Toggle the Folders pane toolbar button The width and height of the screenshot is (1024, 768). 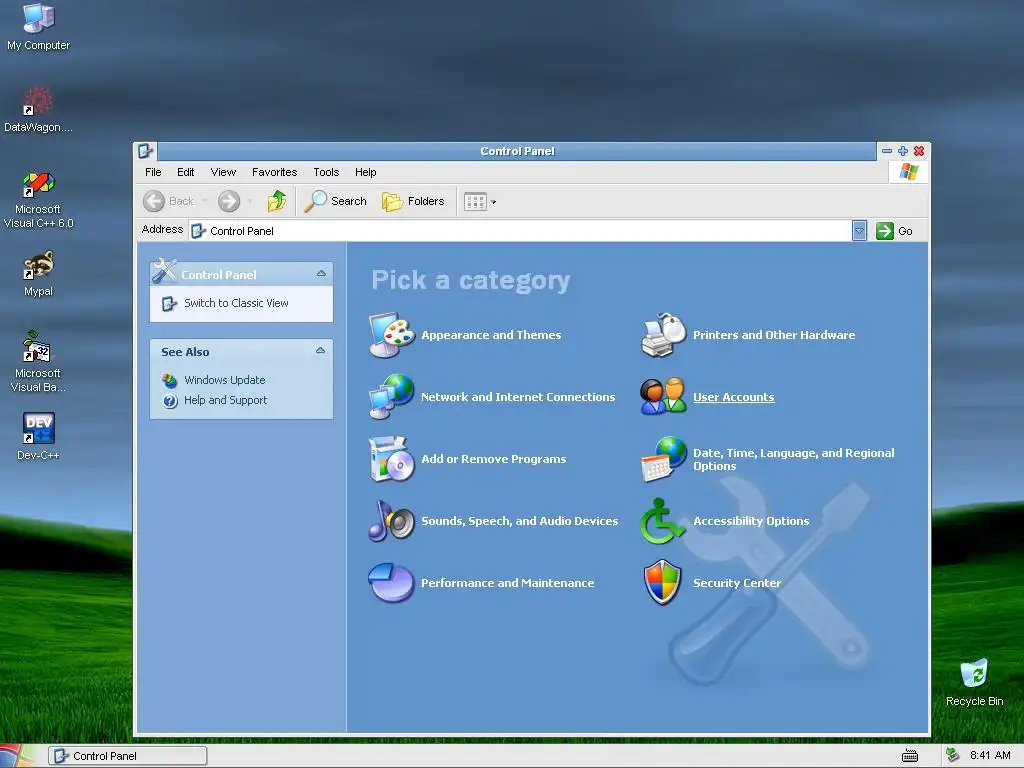point(413,201)
